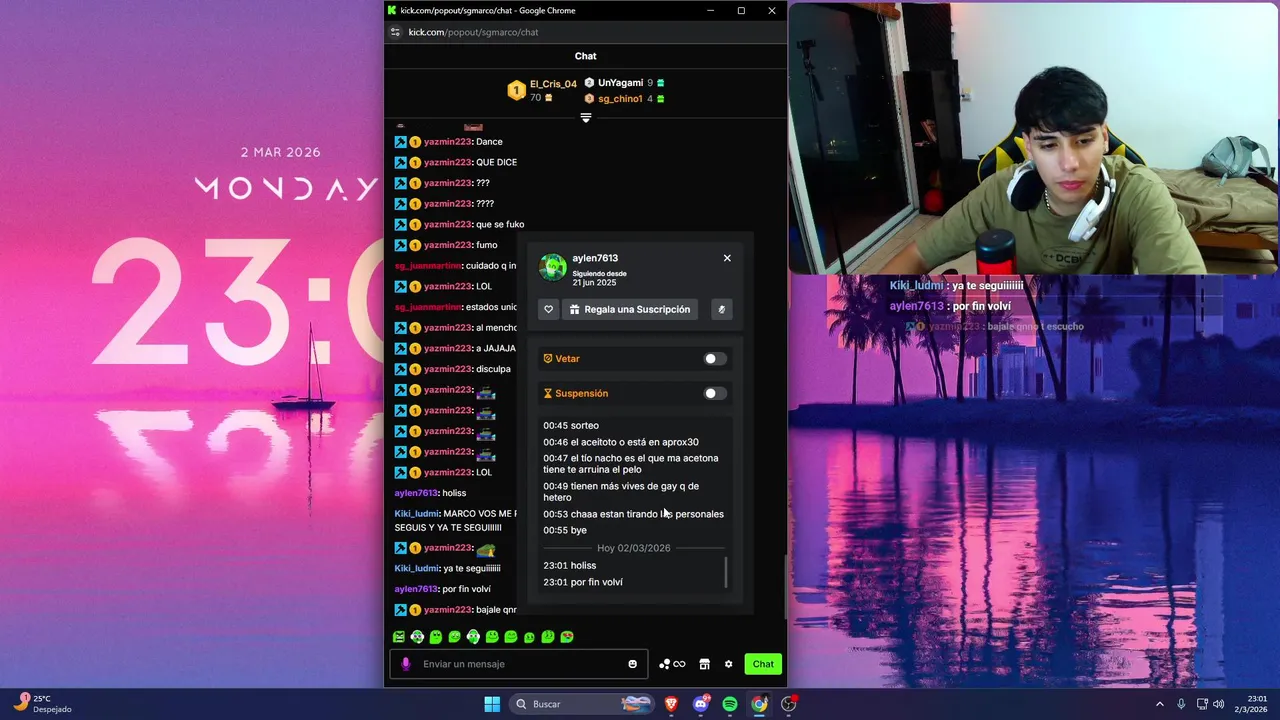Click the Chat header title
This screenshot has width=1280, height=720.
(x=586, y=56)
